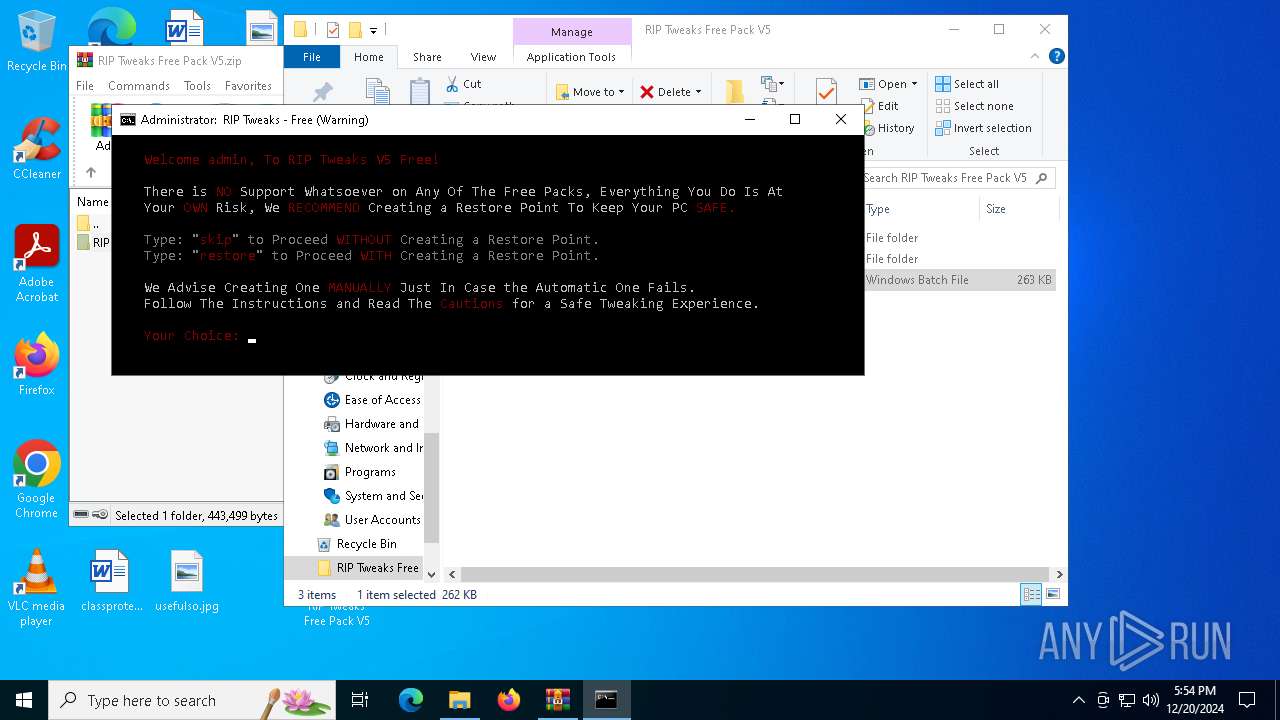Open VLC media player shortcut
Screen dimensions: 1280x720
(37, 588)
